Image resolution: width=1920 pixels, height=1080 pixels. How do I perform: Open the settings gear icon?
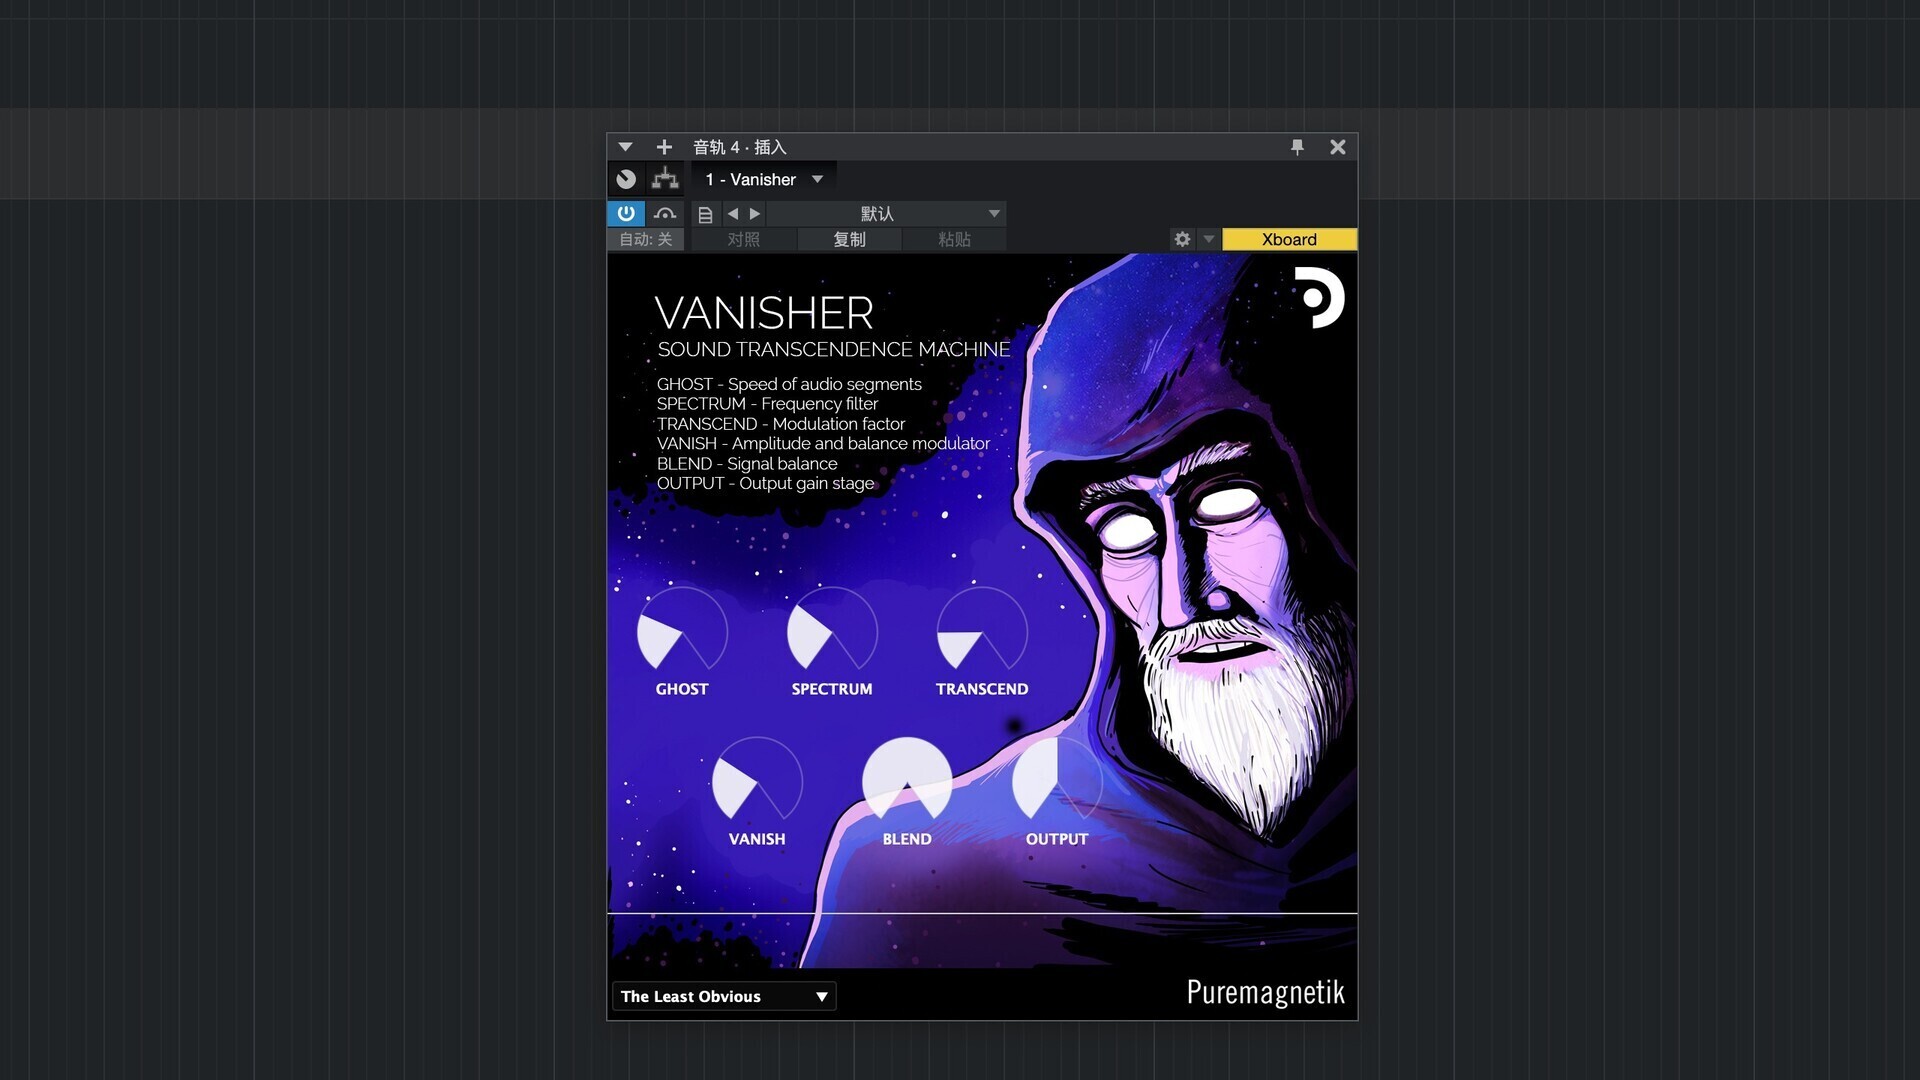[1182, 239]
